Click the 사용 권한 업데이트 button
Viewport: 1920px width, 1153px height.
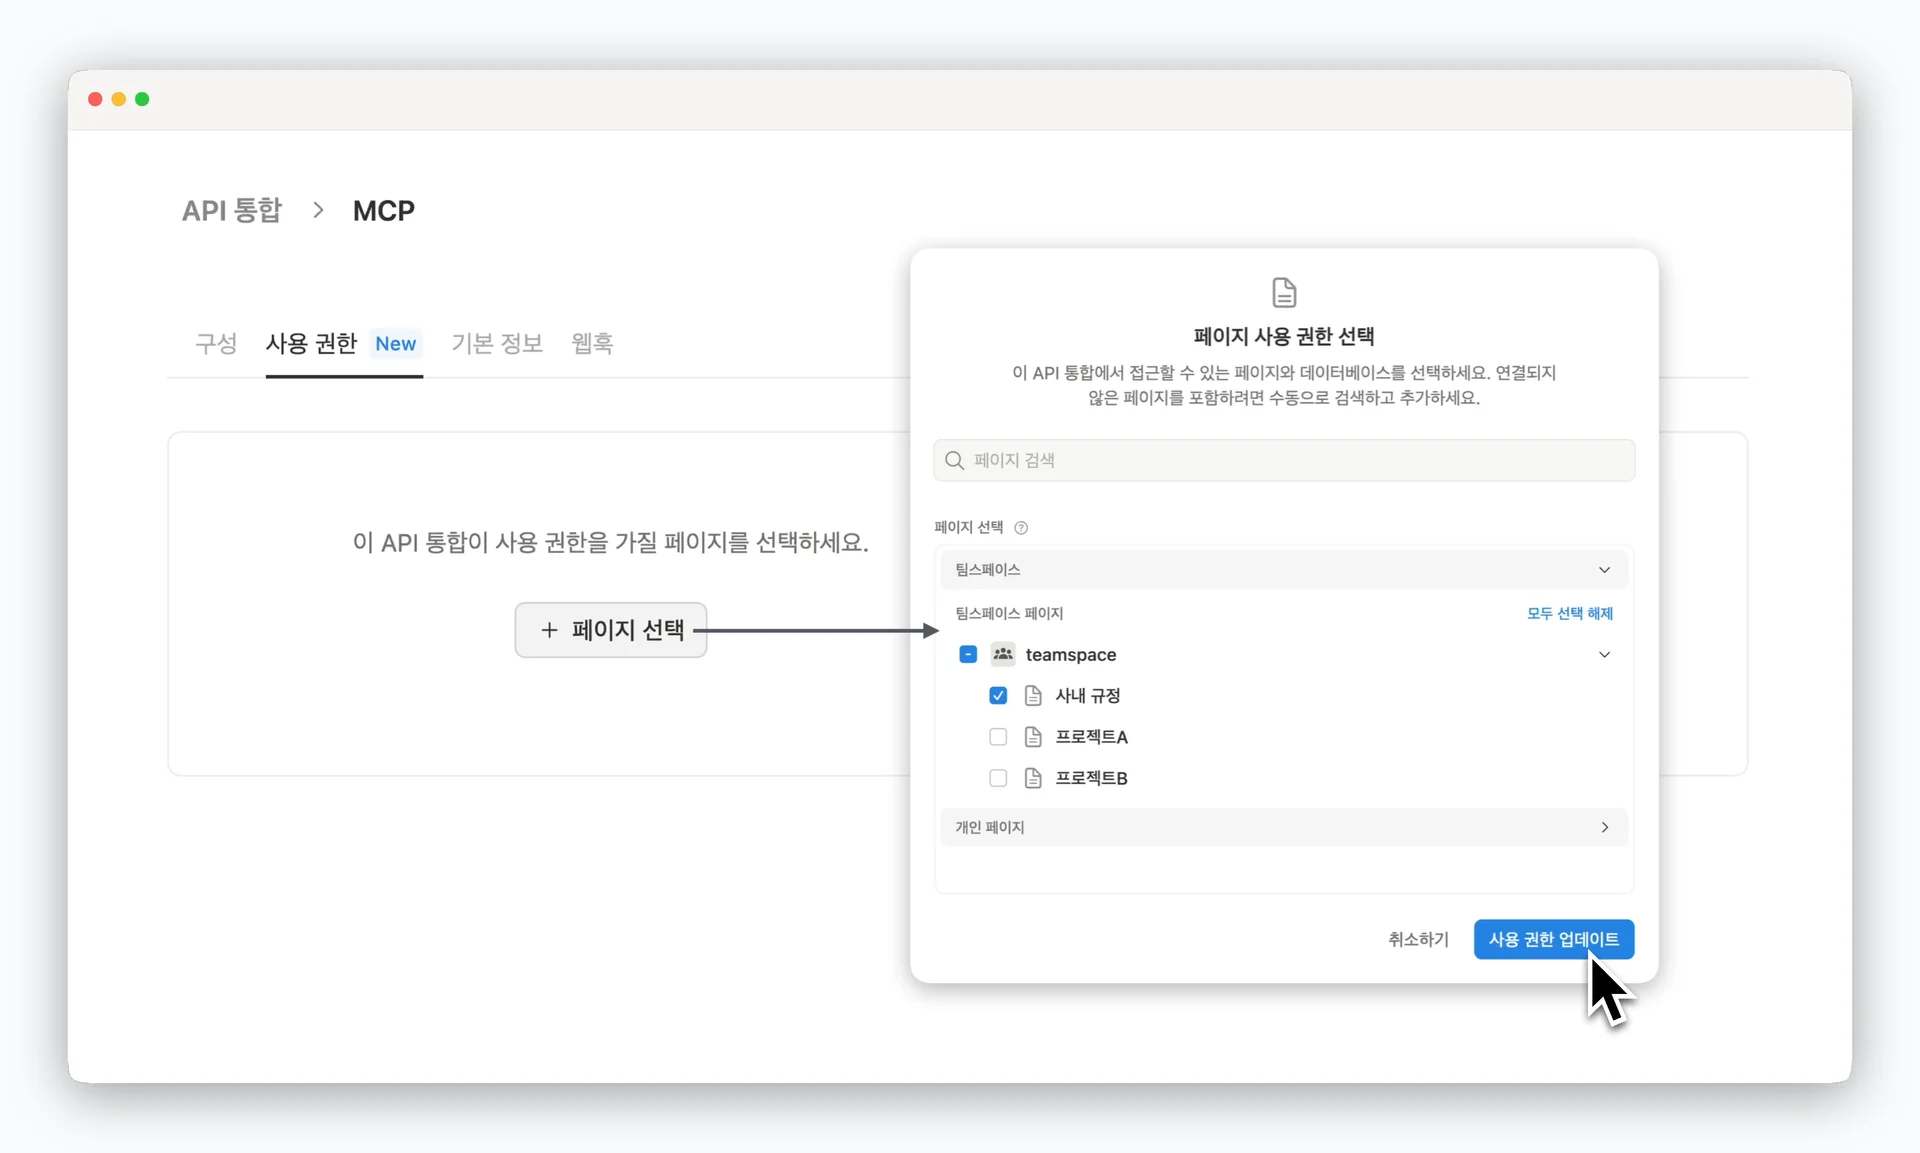coord(1553,939)
